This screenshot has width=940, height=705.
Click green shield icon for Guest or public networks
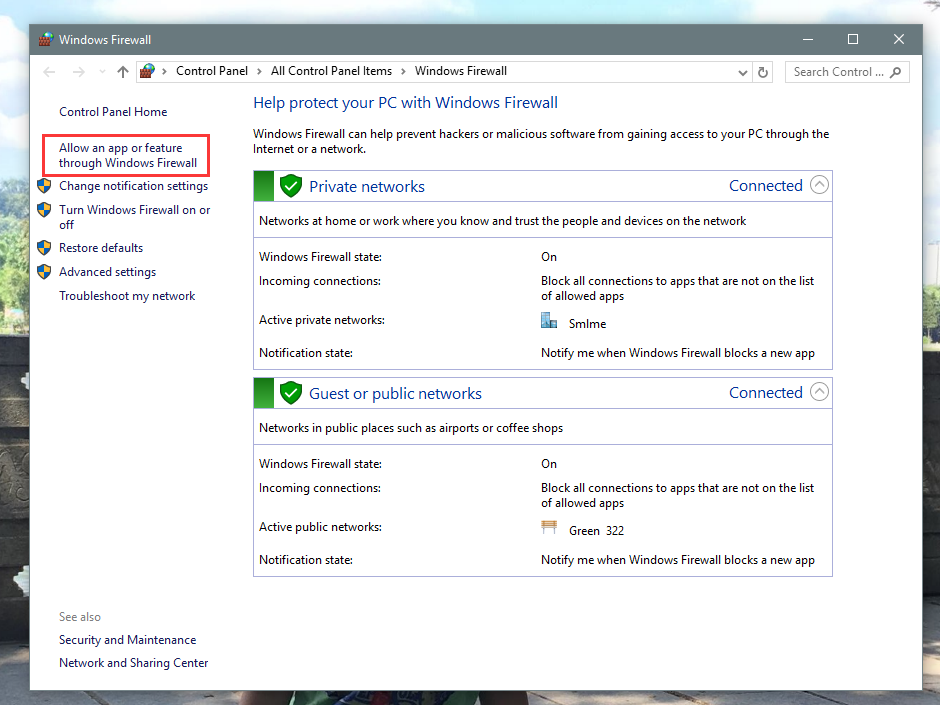coord(291,393)
